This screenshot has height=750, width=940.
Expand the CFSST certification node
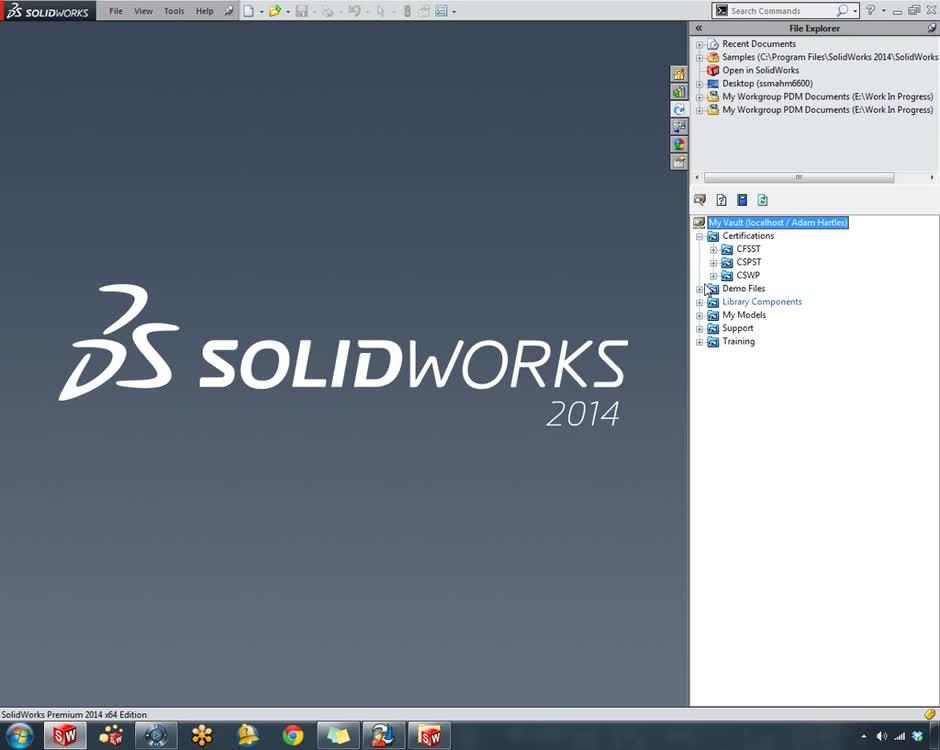tap(712, 249)
